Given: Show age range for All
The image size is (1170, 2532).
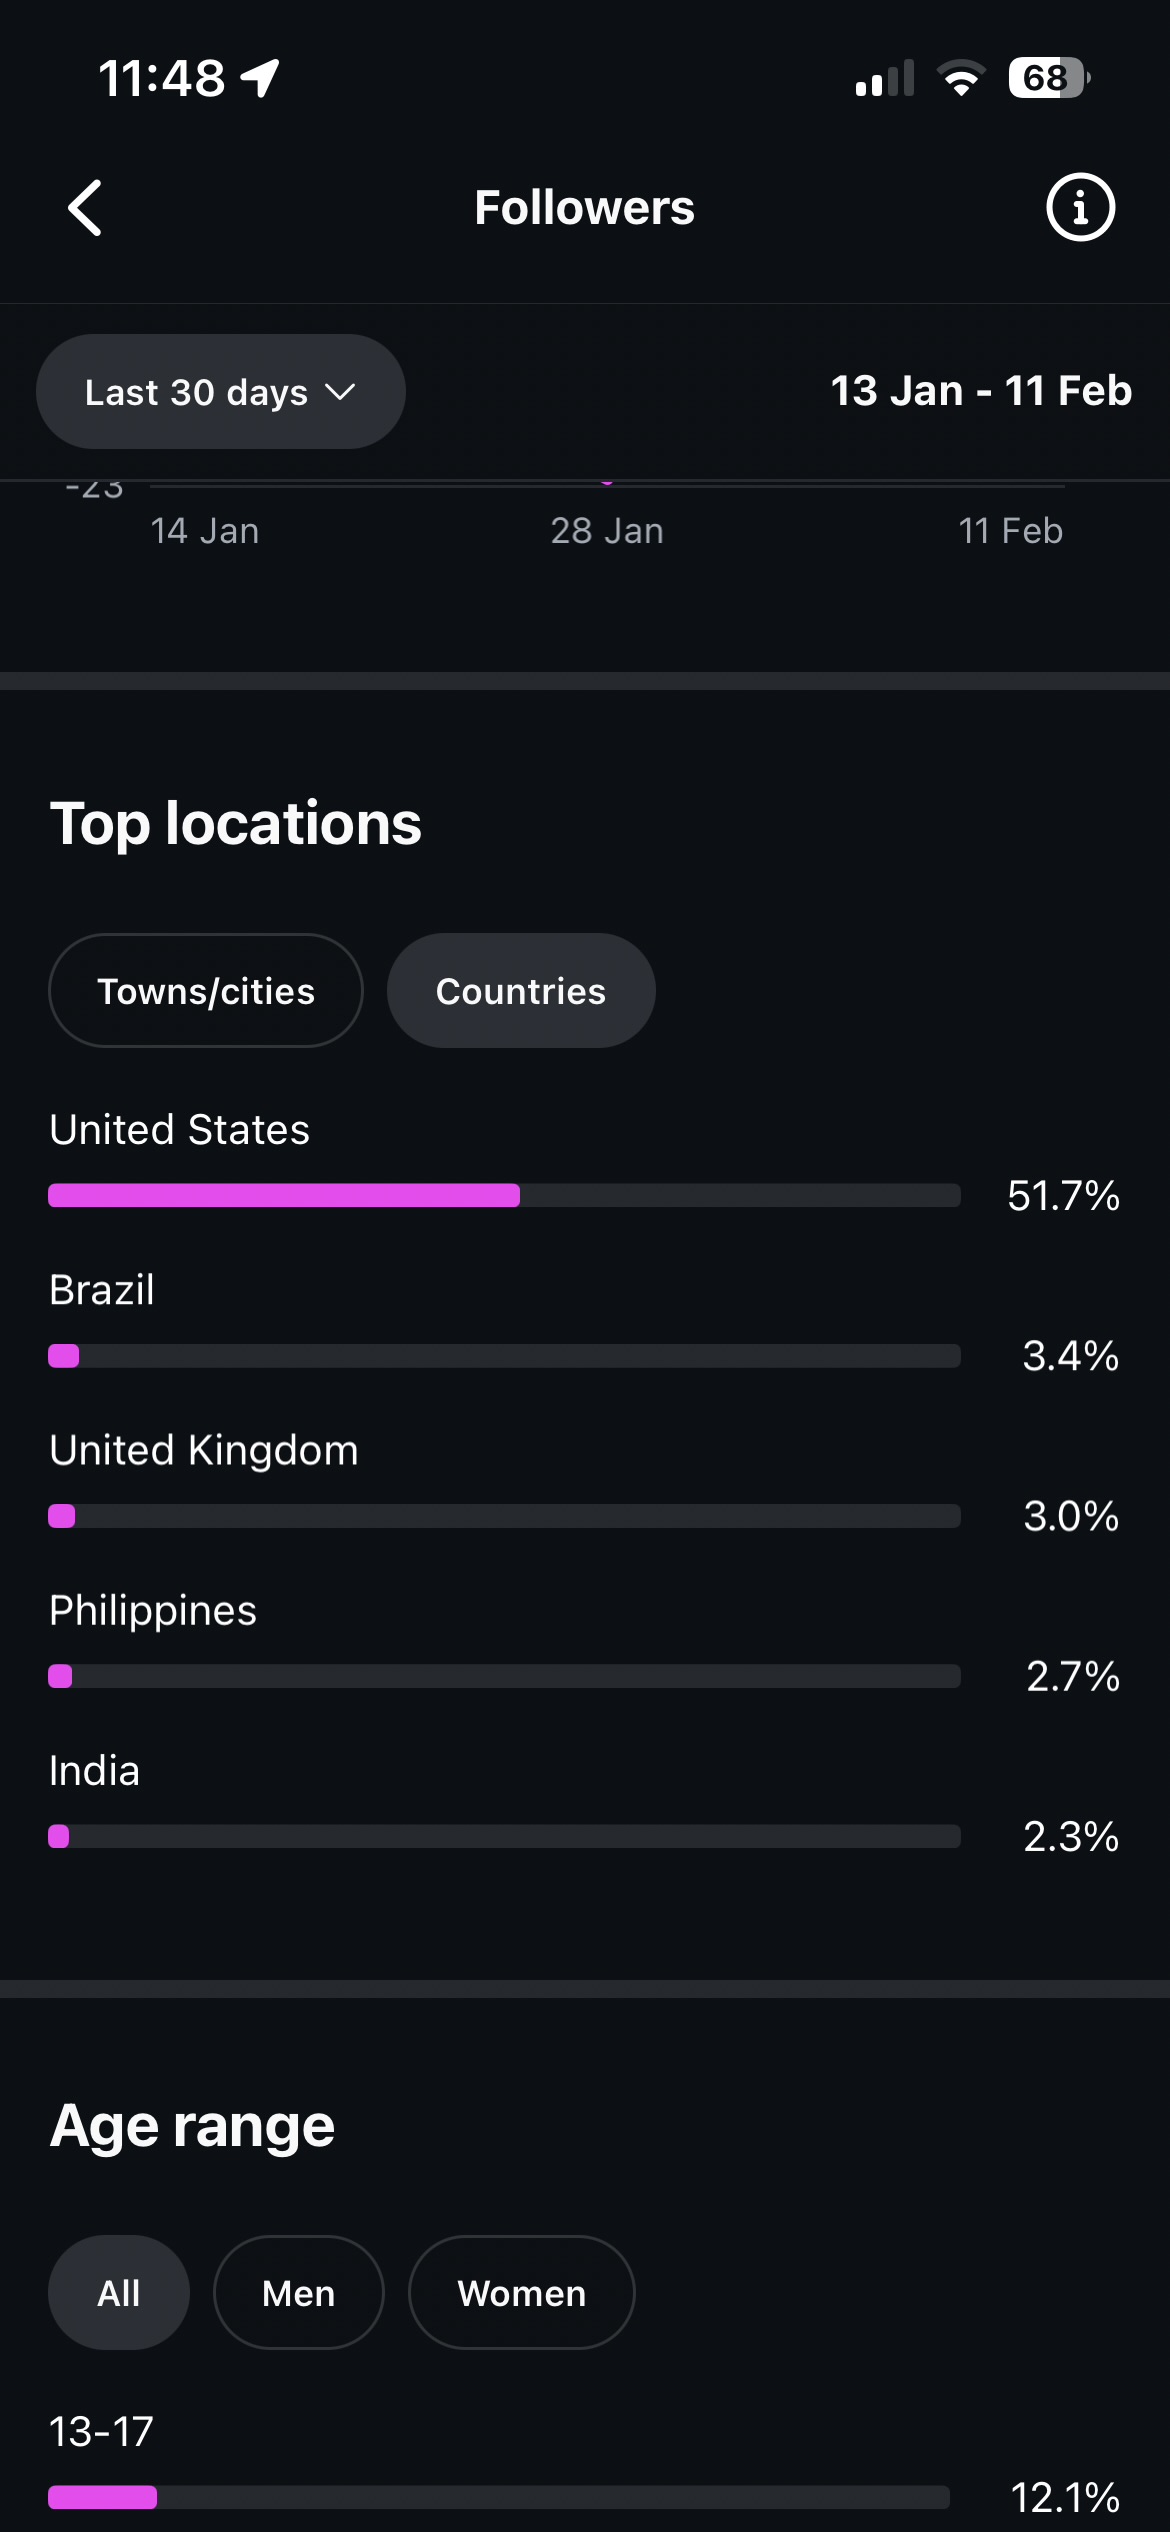Looking at the screenshot, I should click(x=119, y=2293).
